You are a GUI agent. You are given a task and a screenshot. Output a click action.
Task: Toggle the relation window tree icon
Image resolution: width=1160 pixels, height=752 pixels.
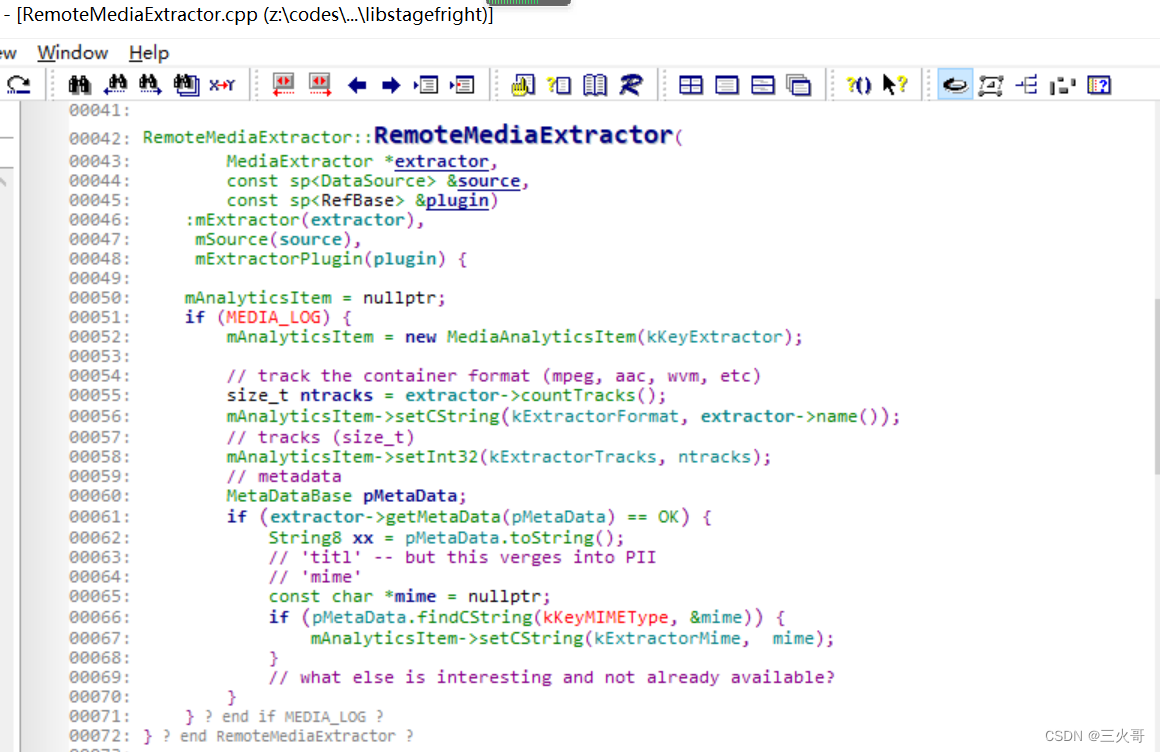point(1027,85)
